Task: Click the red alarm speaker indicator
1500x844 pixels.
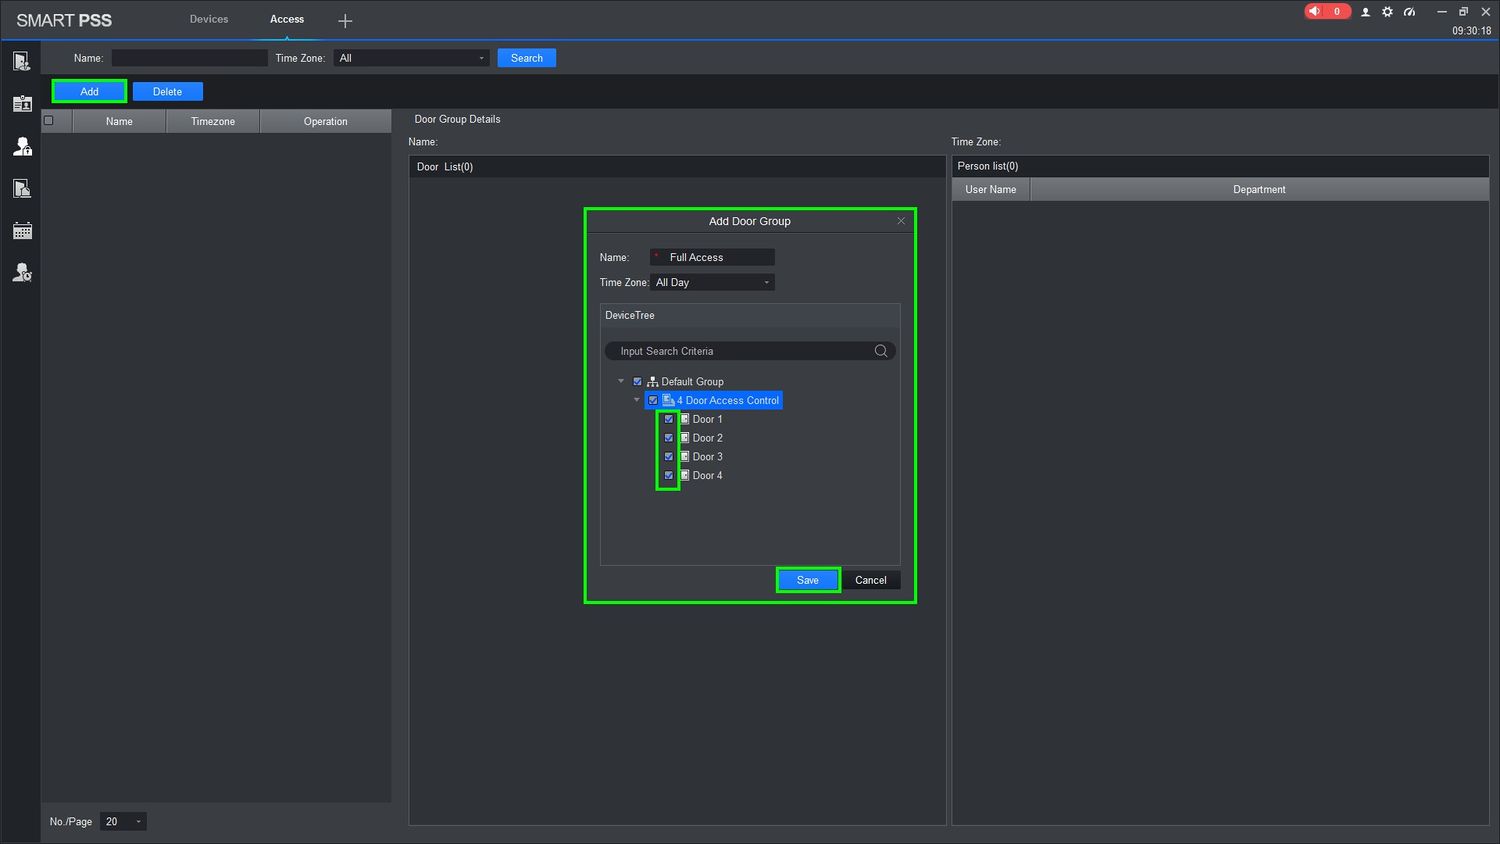Action: pyautogui.click(x=1326, y=12)
